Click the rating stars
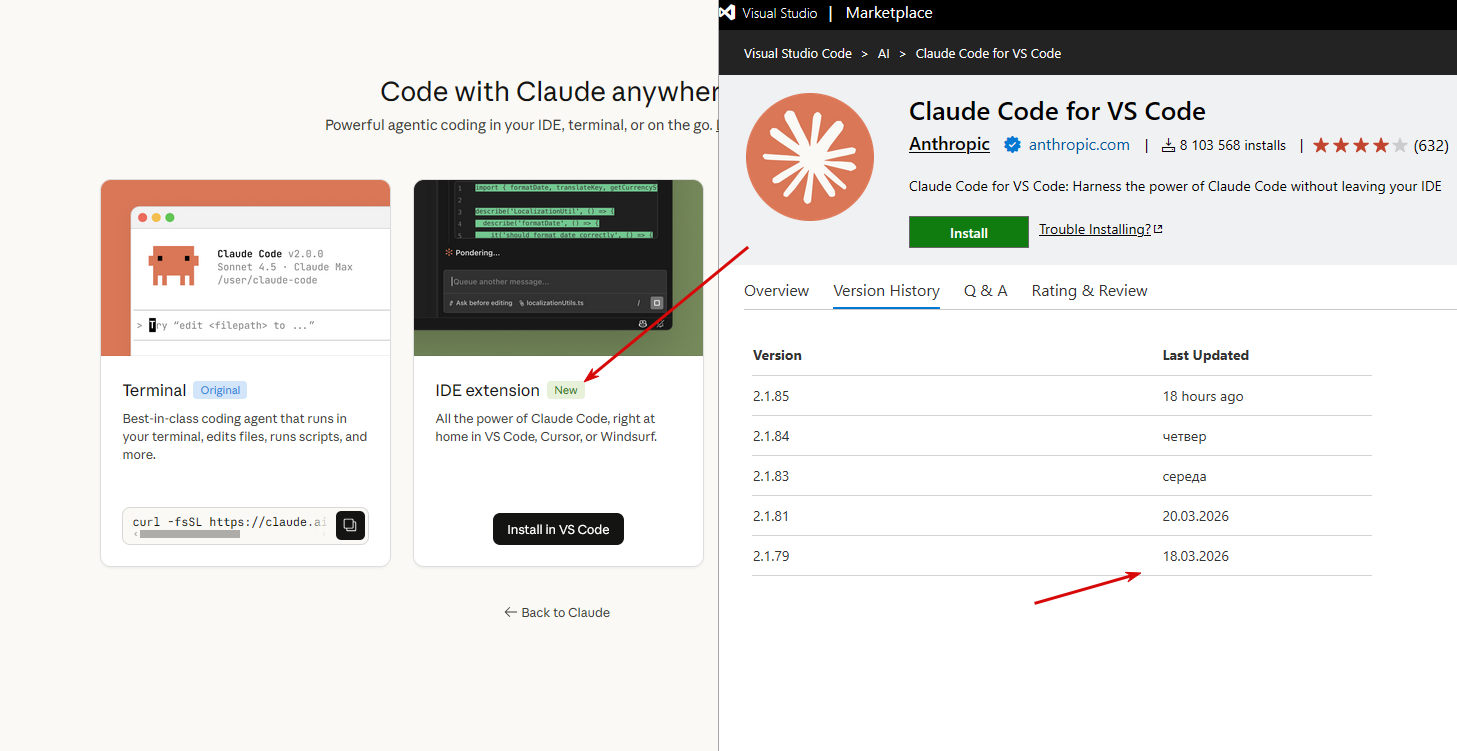 click(1360, 145)
